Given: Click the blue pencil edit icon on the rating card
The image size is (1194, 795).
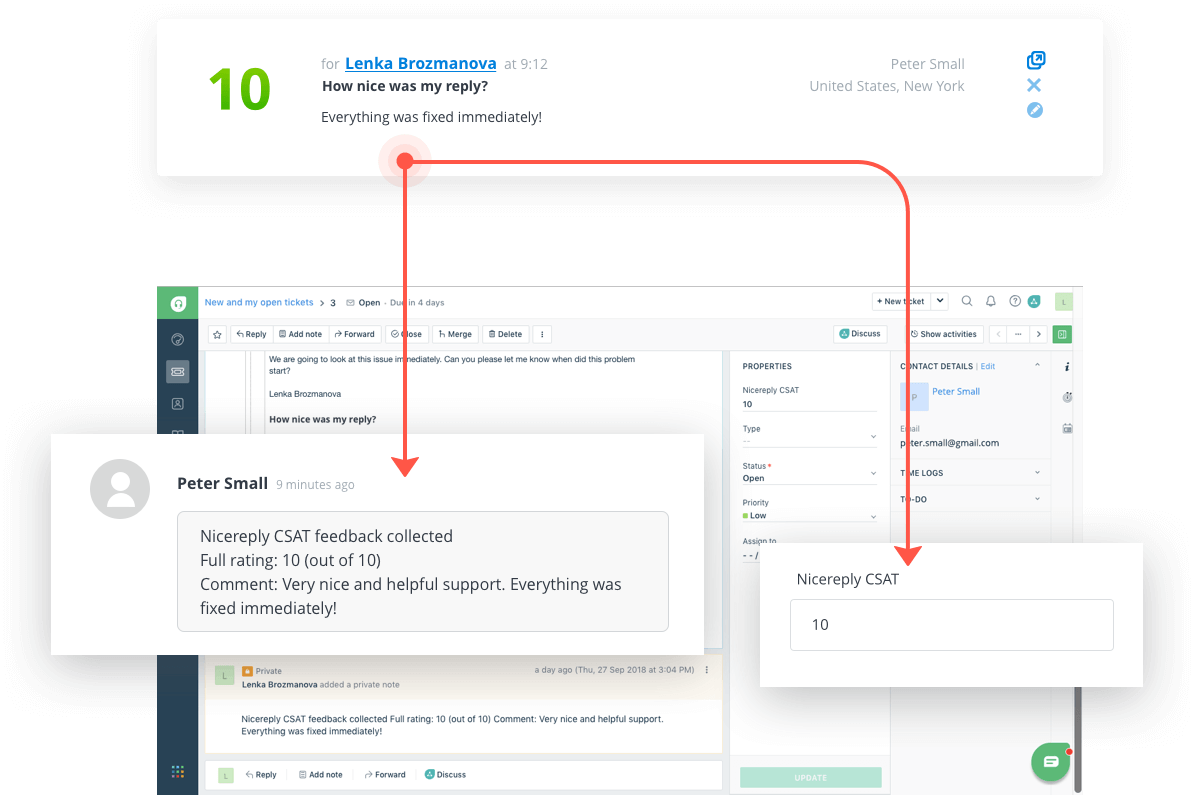Looking at the screenshot, I should 1035,110.
